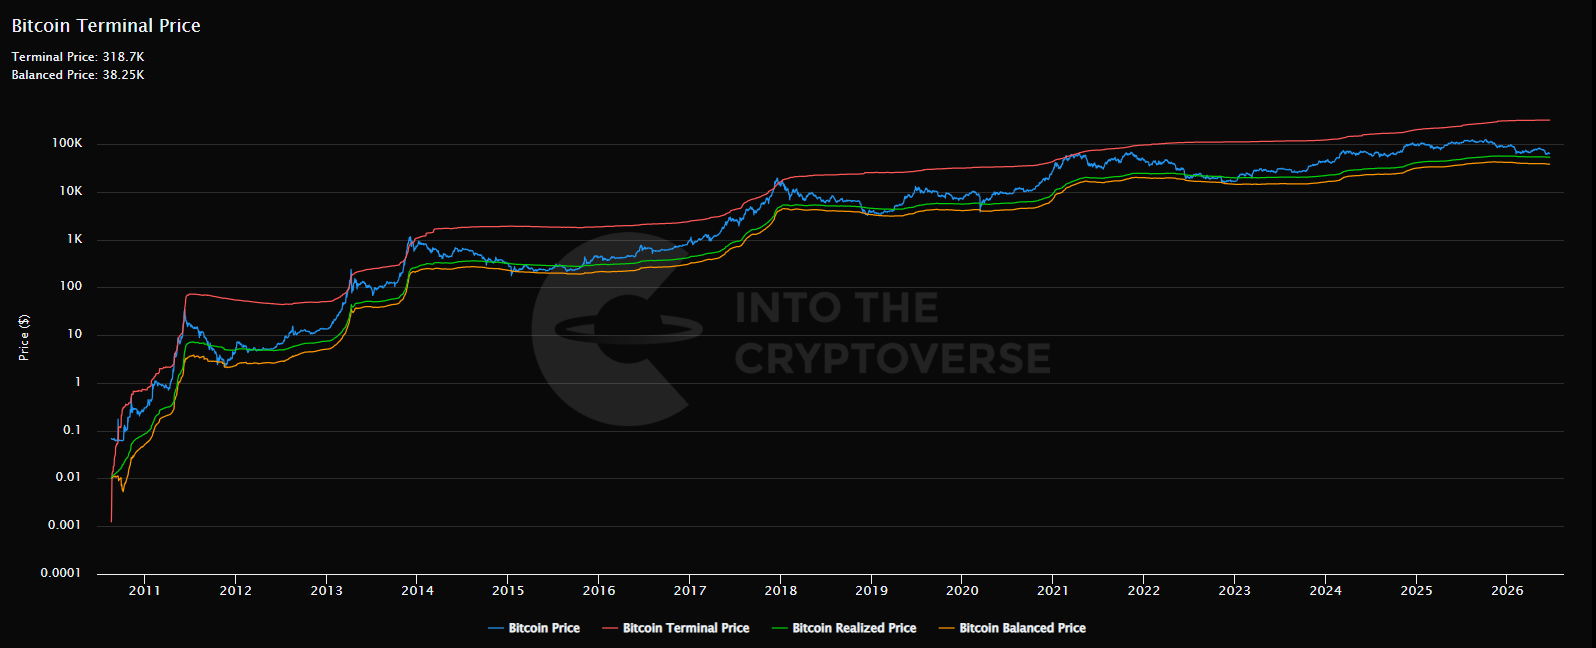Click the 2024 x-axis label
Image resolution: width=1596 pixels, height=648 pixels.
[1326, 591]
